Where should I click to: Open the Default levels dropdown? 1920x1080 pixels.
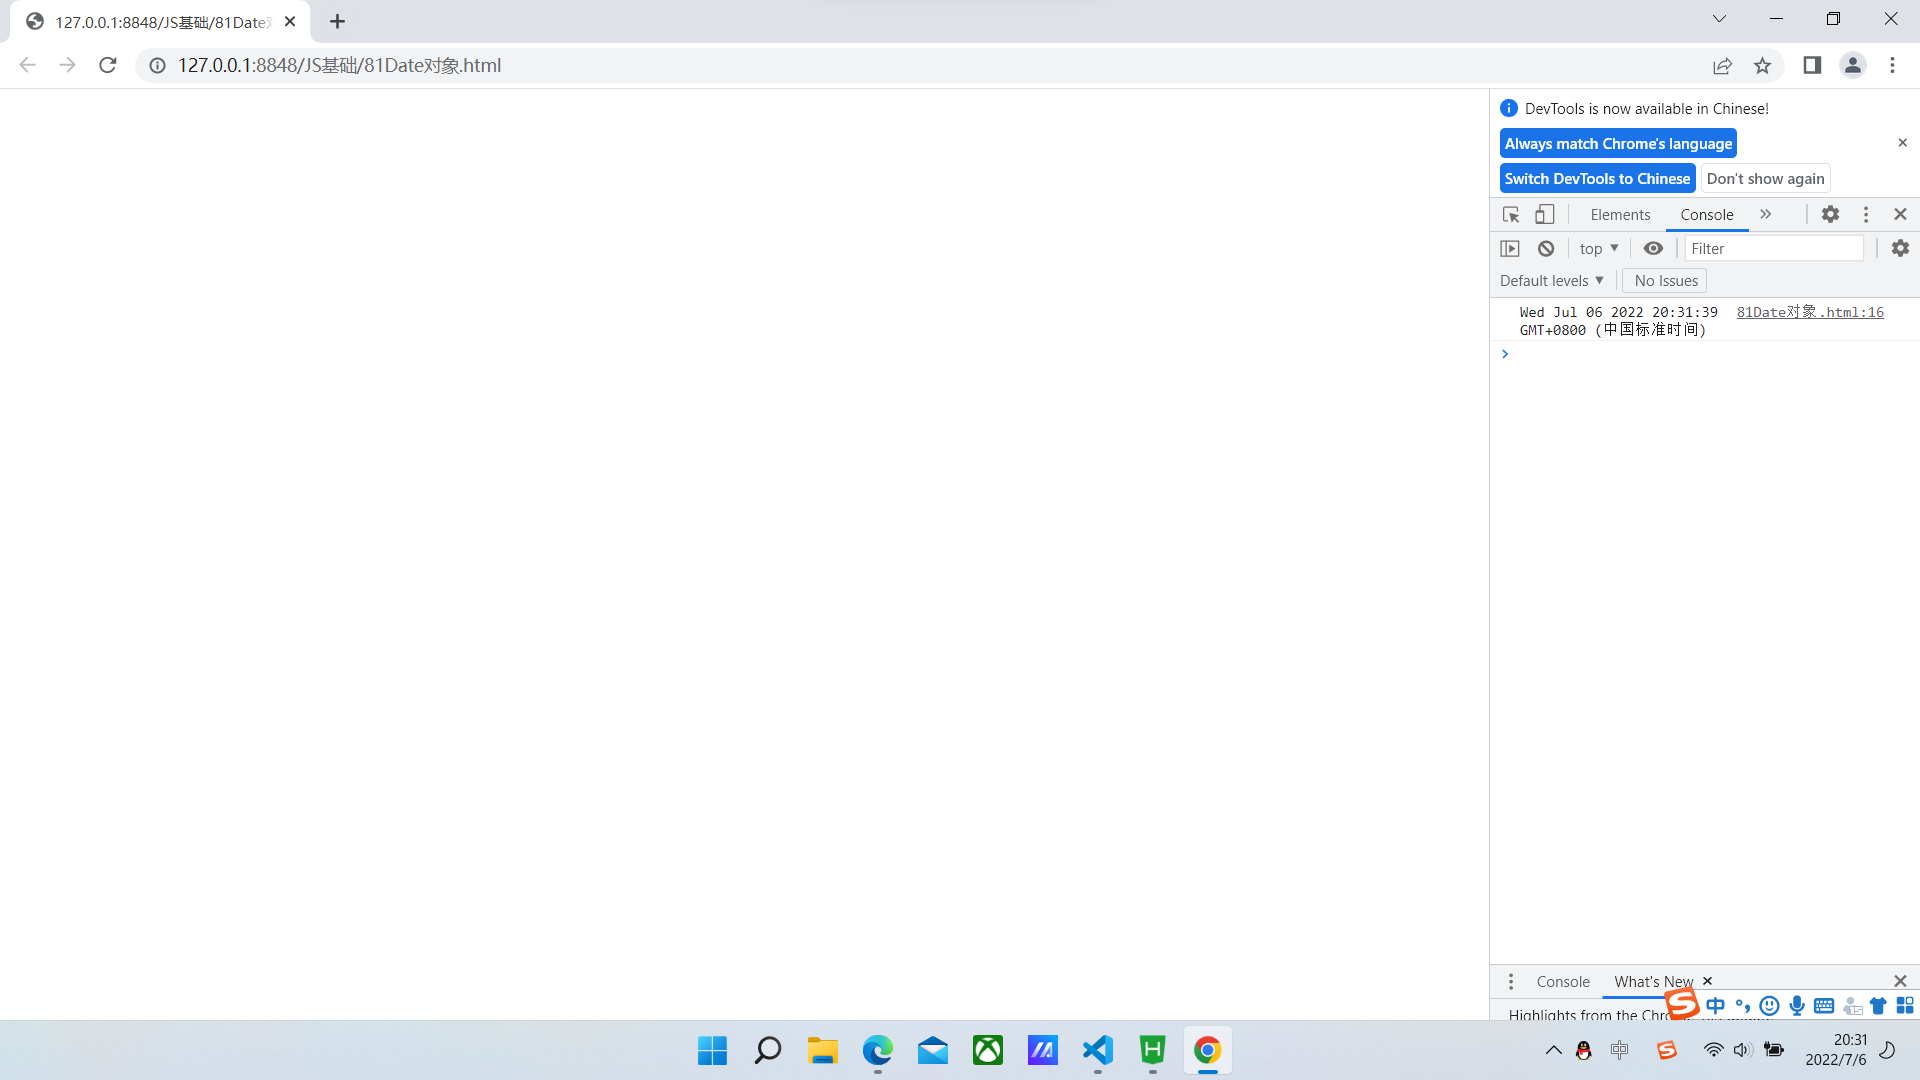click(1551, 281)
